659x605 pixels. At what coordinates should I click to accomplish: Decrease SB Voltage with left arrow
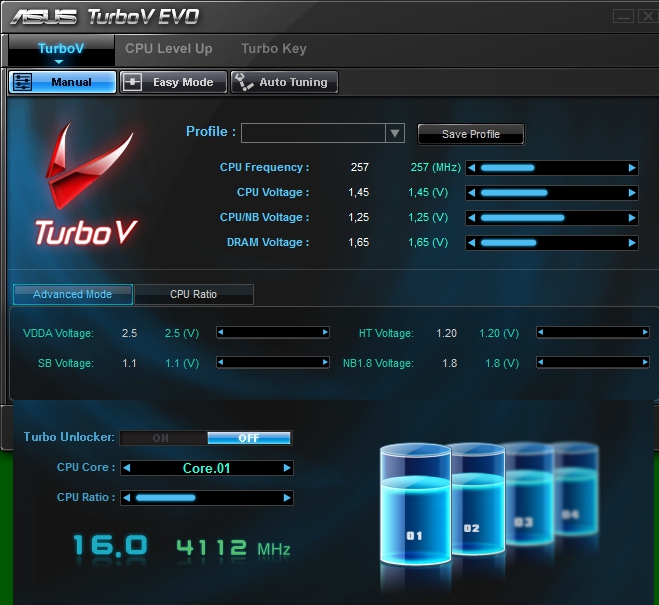(x=221, y=362)
